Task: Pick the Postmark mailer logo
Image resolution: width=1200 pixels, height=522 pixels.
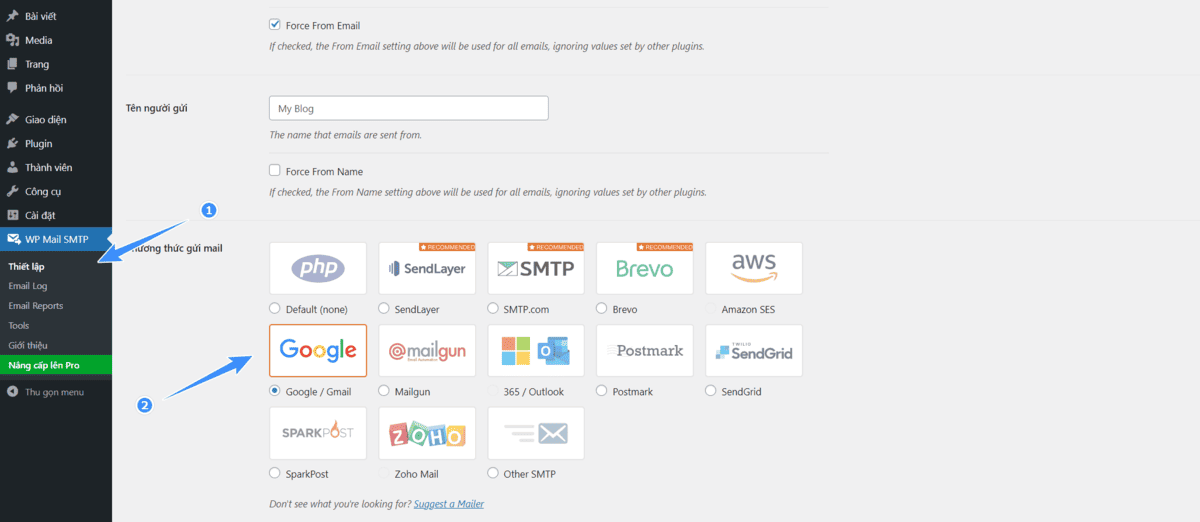Action: (x=645, y=350)
